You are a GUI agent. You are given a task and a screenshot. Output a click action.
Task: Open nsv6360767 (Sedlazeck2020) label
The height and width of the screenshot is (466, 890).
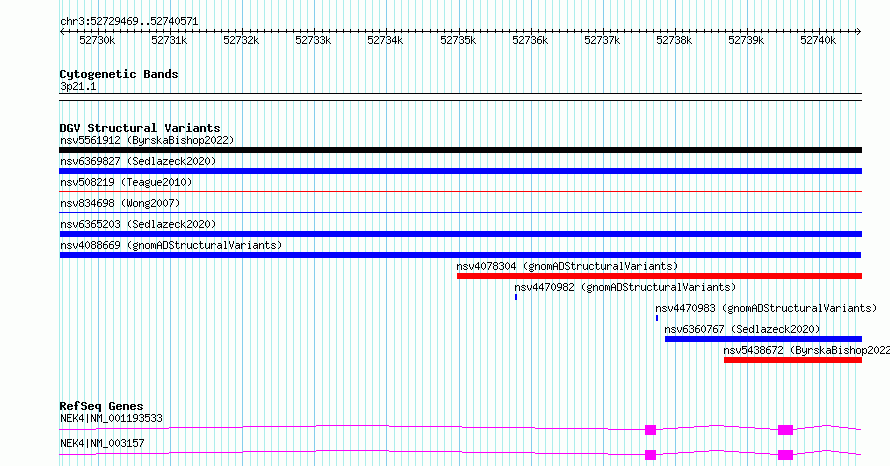coord(742,329)
